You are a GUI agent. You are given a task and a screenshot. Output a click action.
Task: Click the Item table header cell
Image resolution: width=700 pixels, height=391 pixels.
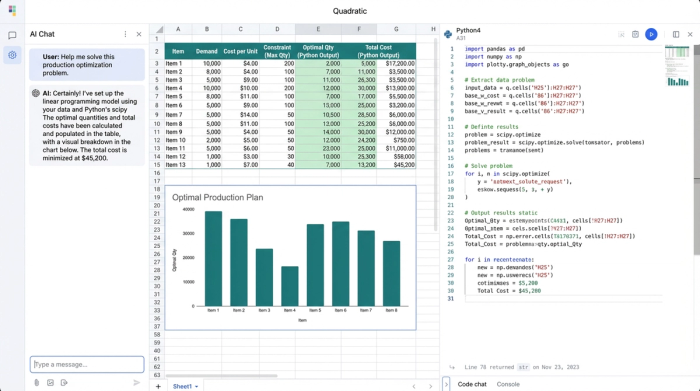(x=178, y=51)
